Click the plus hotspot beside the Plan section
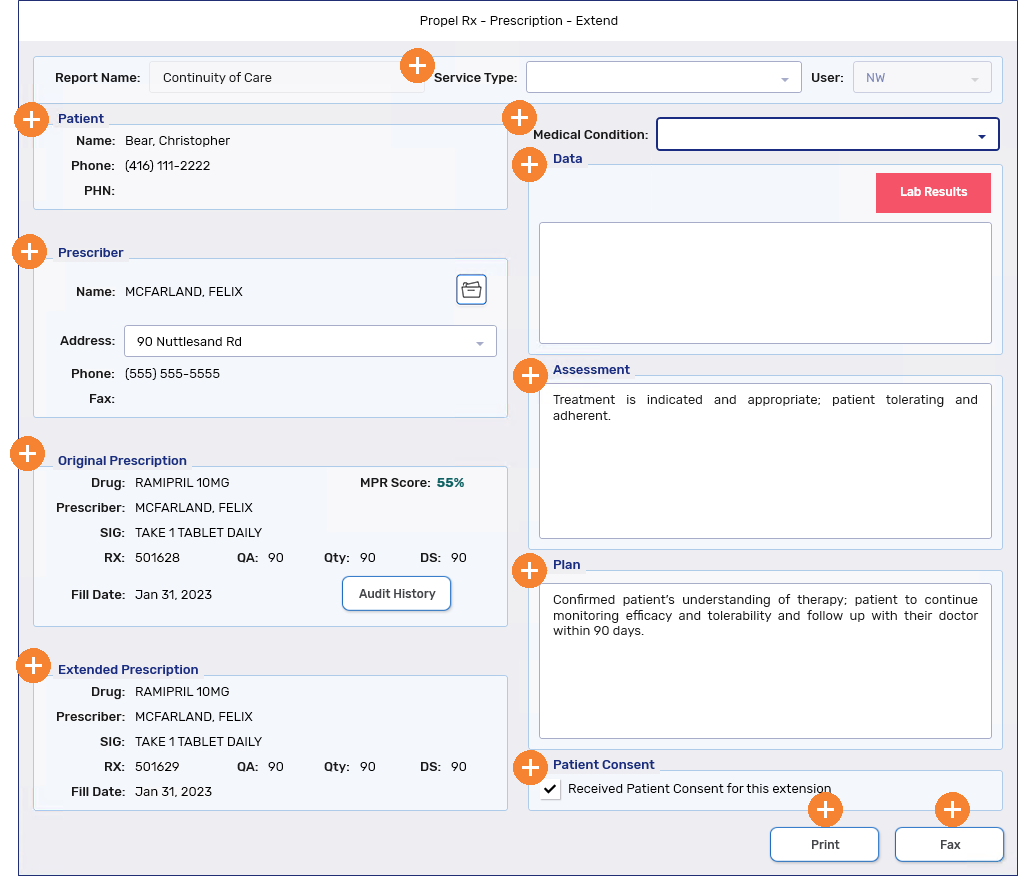This screenshot has height=876, width=1018. 528,570
